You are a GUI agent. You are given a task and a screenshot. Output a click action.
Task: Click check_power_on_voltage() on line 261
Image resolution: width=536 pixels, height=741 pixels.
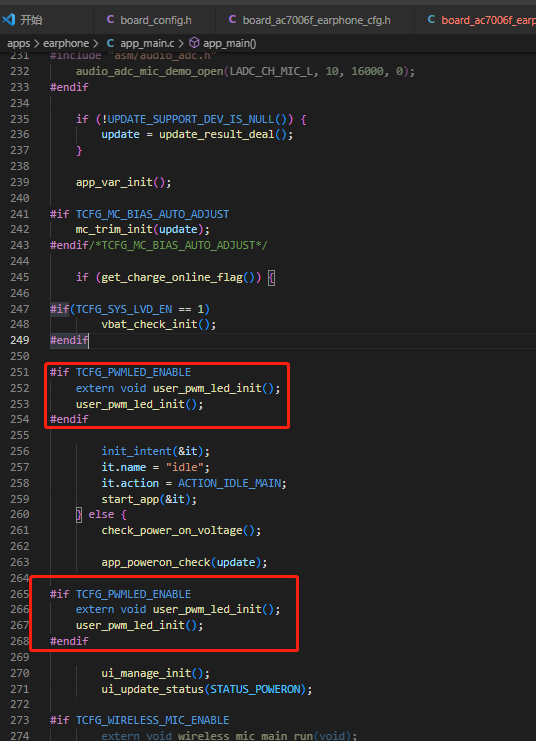point(178,531)
